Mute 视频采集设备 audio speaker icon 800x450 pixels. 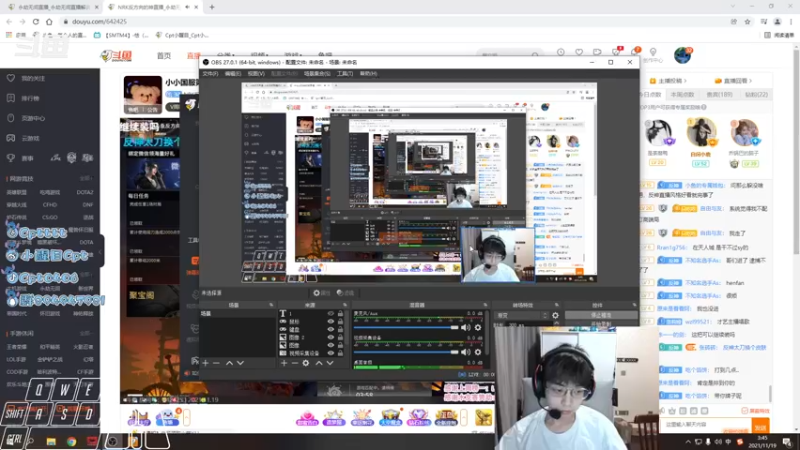pos(466,352)
